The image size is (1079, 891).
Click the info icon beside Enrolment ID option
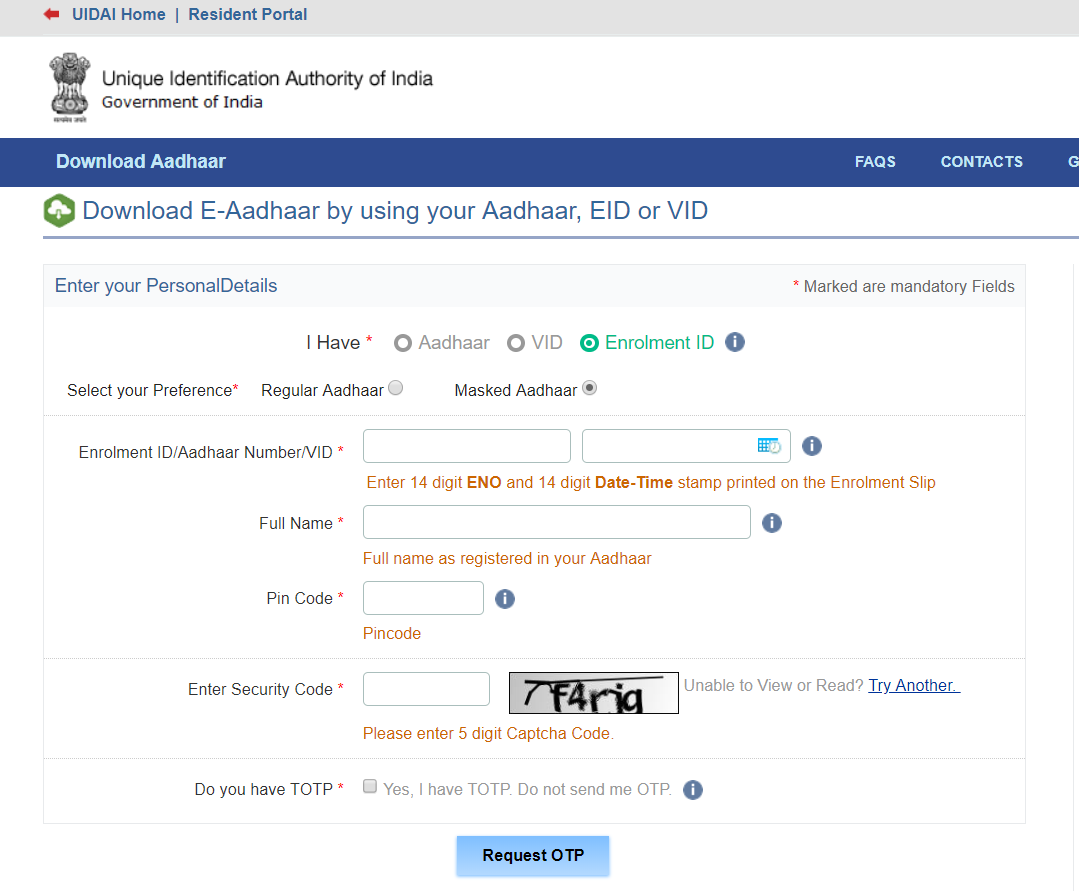click(x=735, y=342)
